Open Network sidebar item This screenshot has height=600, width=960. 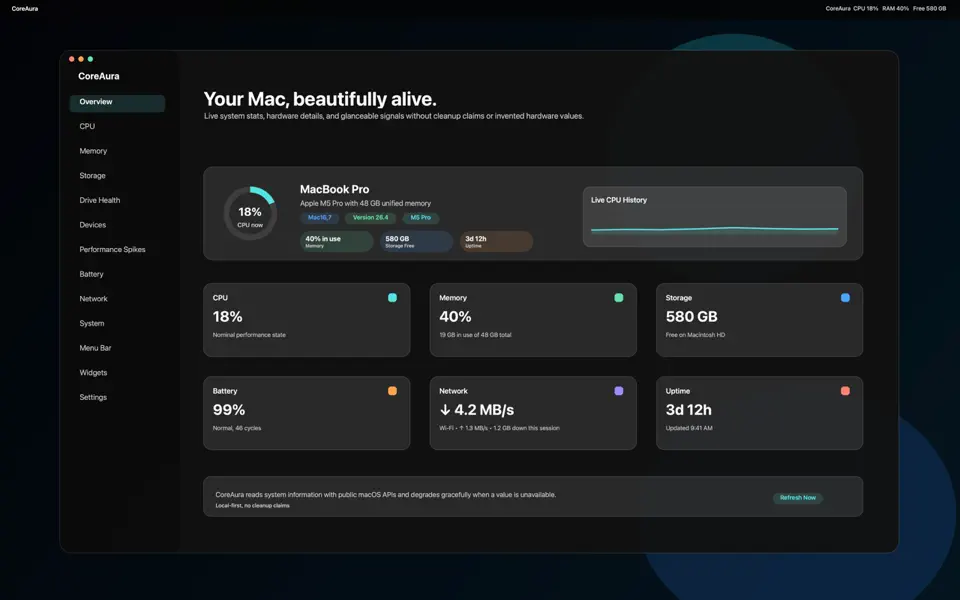pyautogui.click(x=93, y=299)
